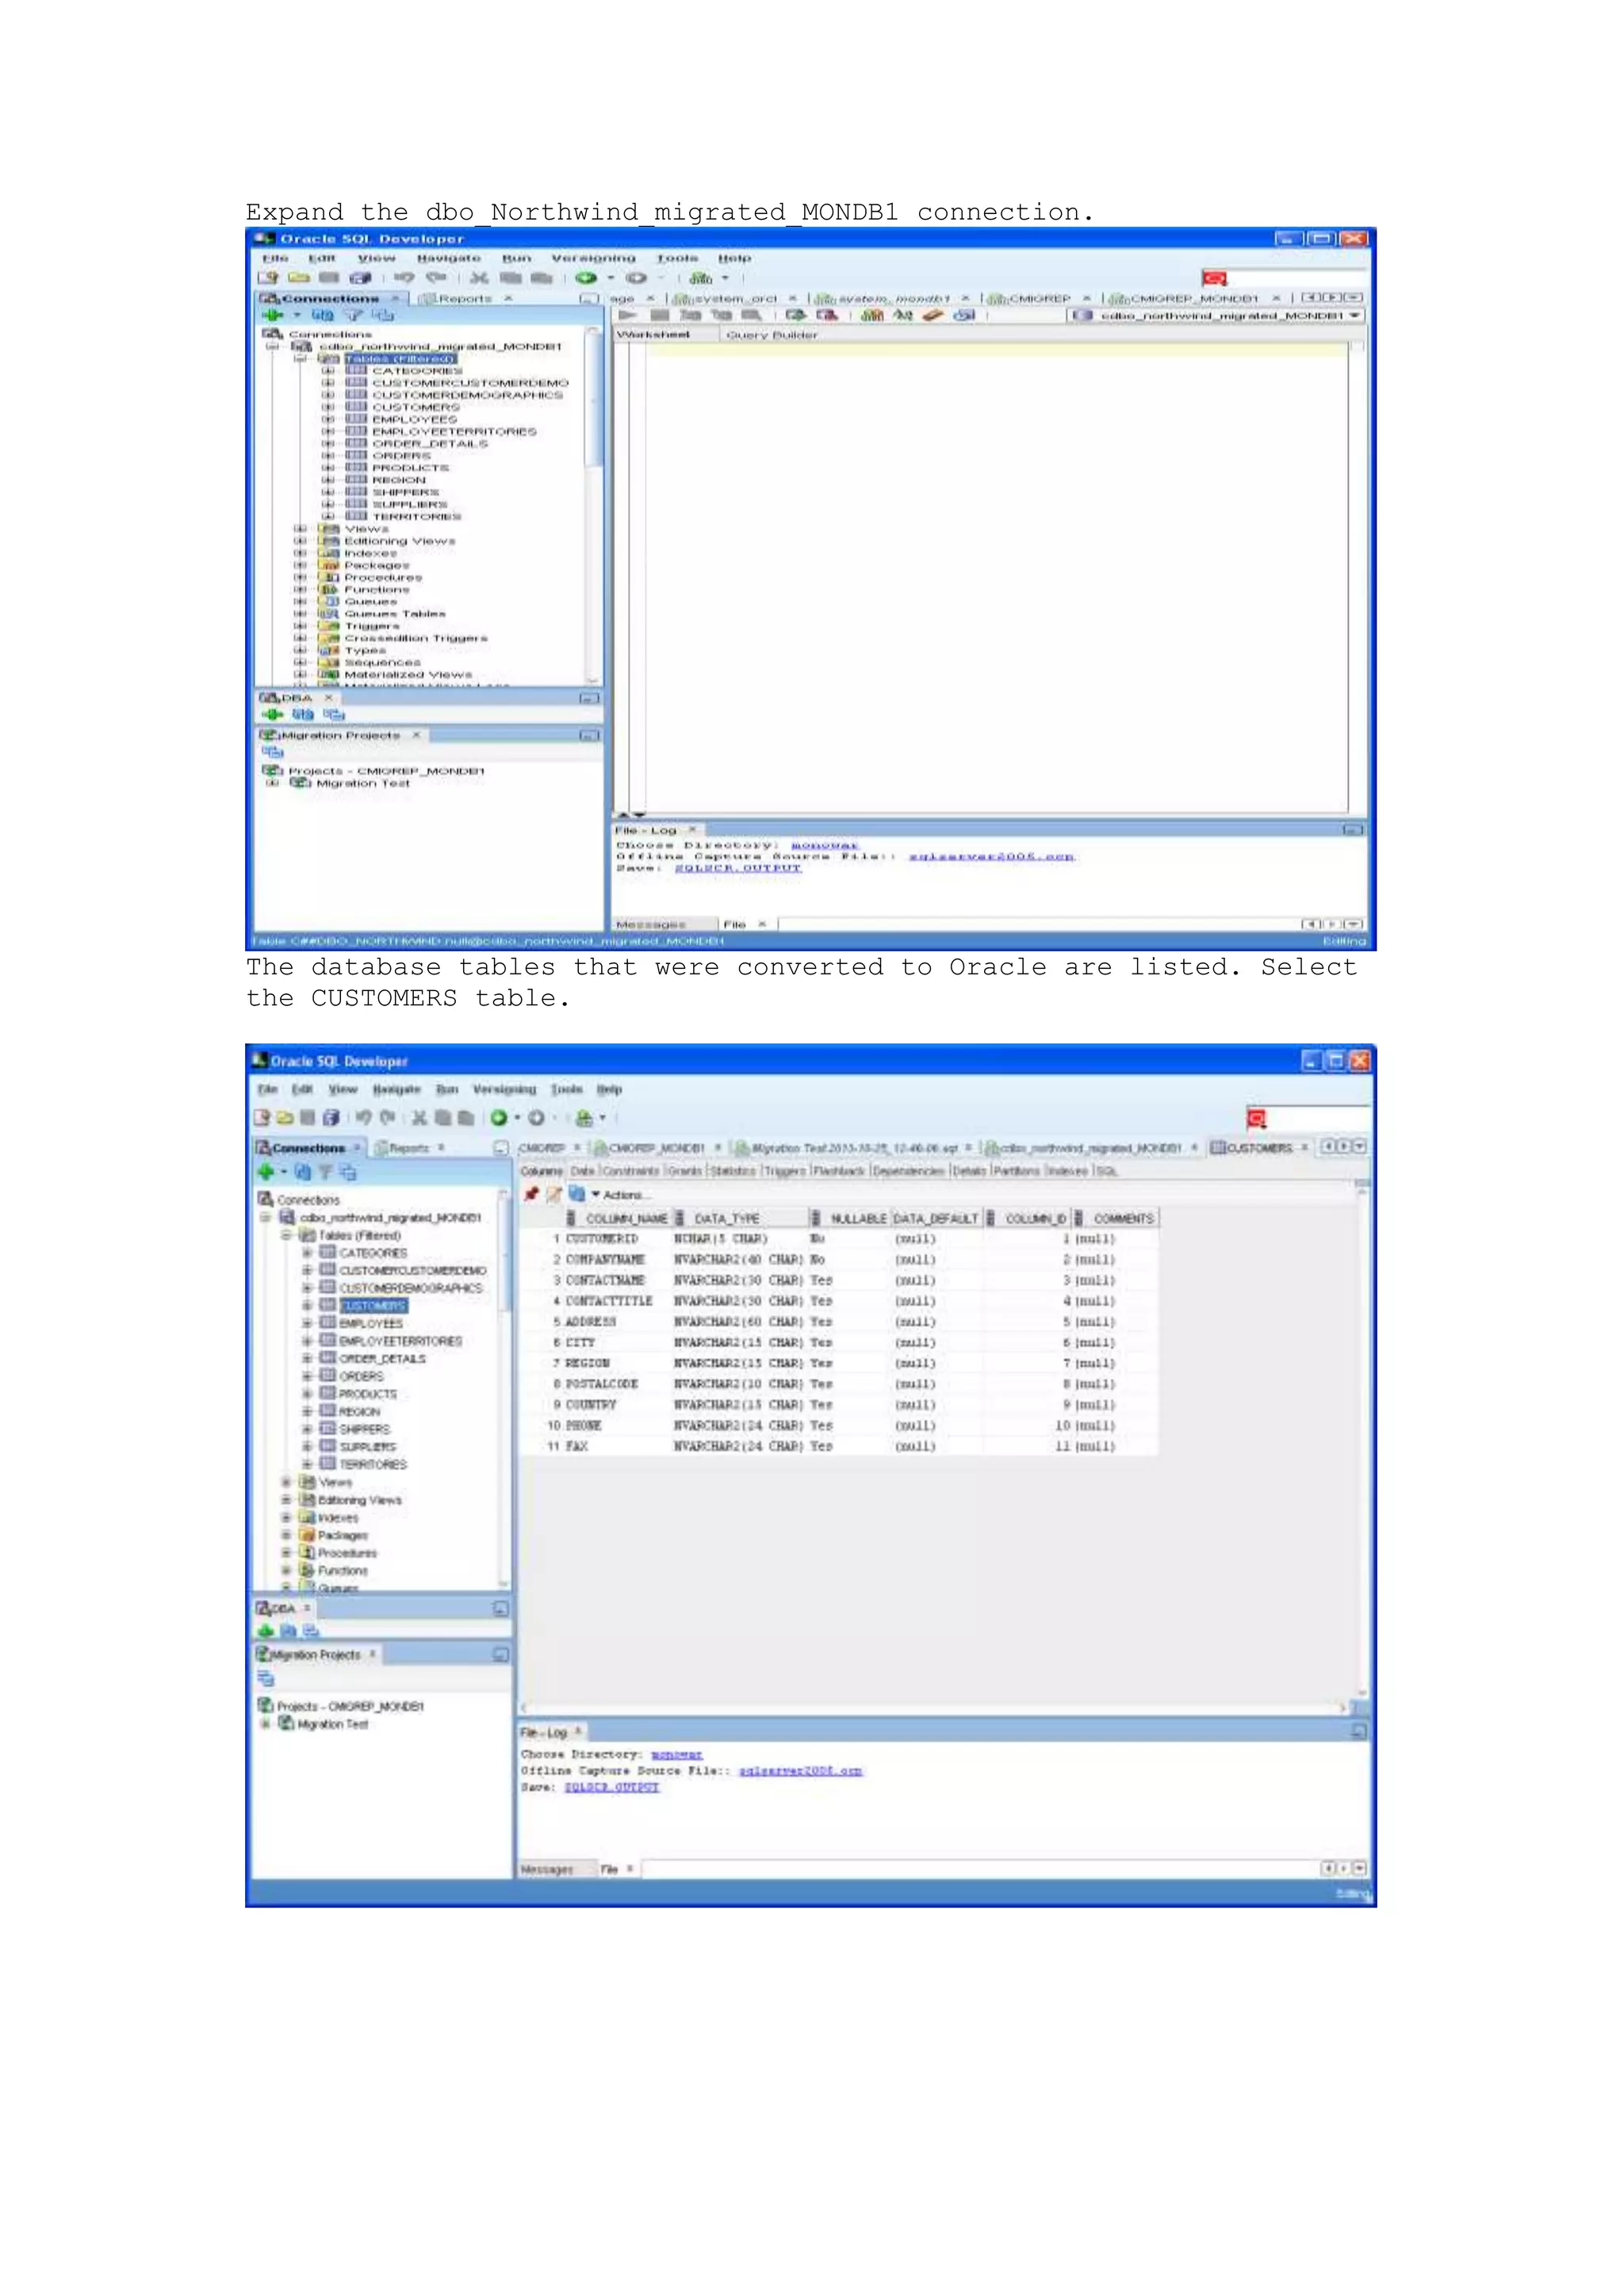Collapse Tables (Filtered) node in upper screenshot
Viewport: 1624px width, 2296px height.
click(300, 358)
